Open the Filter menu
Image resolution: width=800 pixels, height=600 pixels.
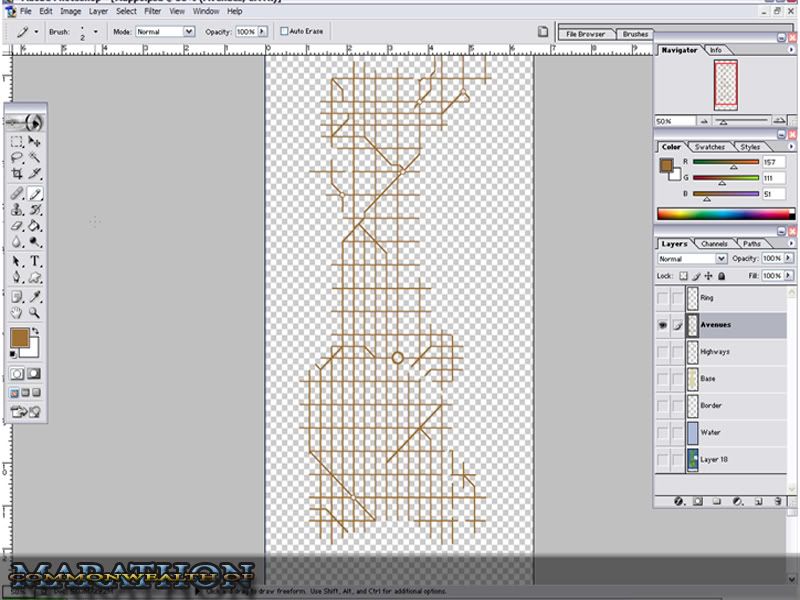152,11
